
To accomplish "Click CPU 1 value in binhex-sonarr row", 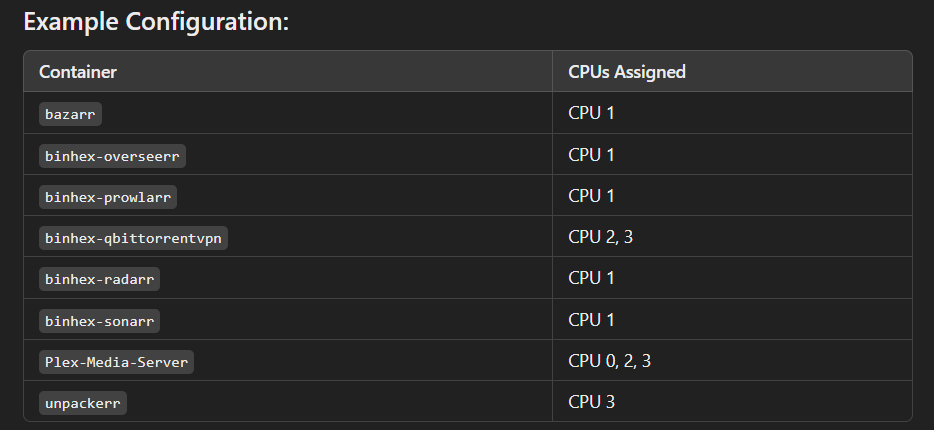I will [591, 320].
